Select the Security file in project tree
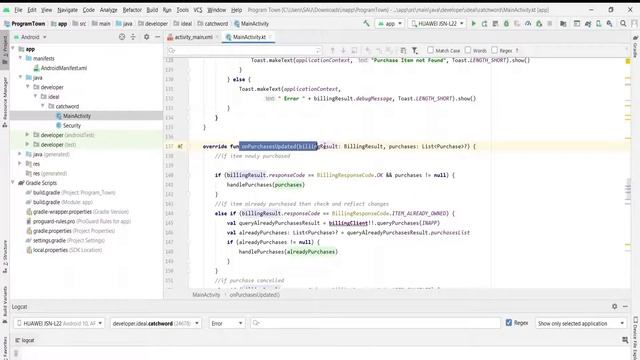This screenshot has height=360, width=640. click(x=68, y=125)
